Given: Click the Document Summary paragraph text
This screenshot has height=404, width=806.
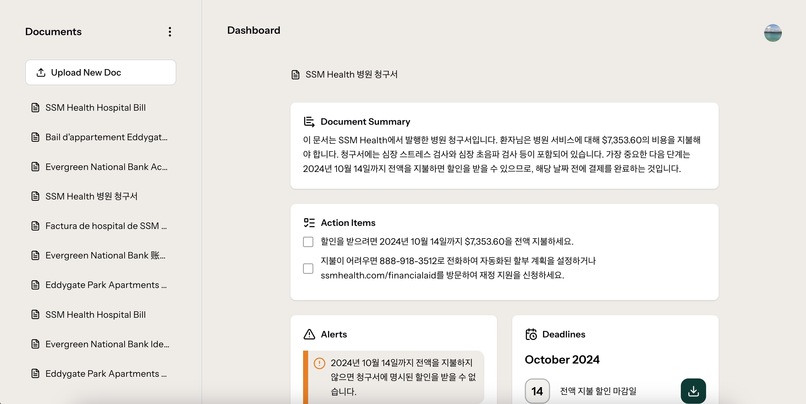Looking at the screenshot, I should pos(502,154).
